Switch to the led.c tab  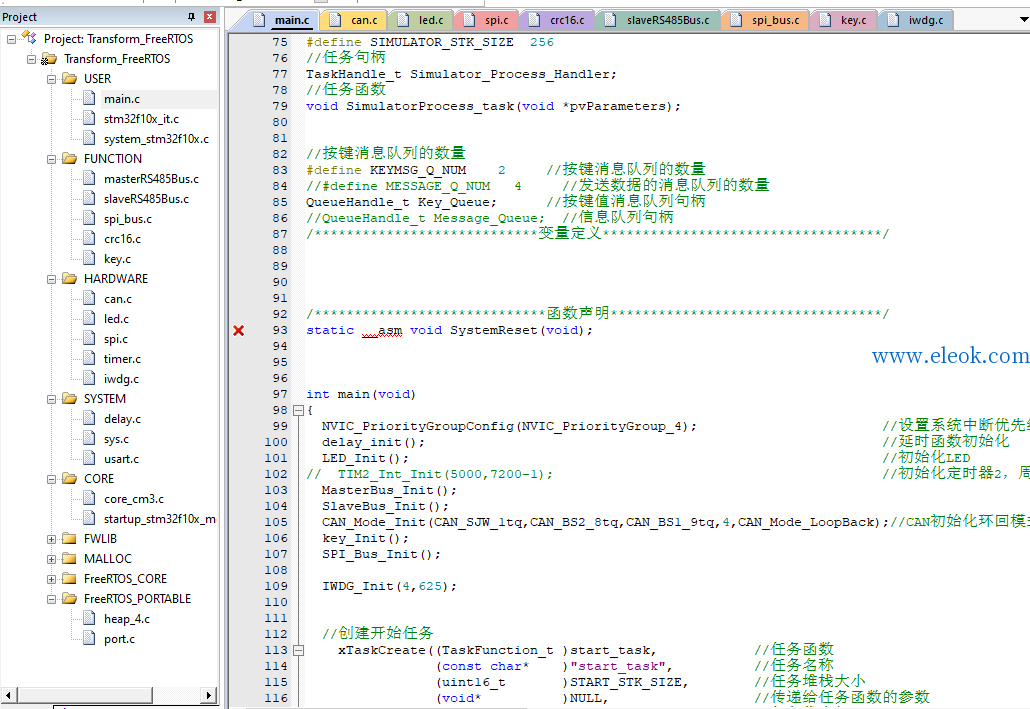point(420,20)
